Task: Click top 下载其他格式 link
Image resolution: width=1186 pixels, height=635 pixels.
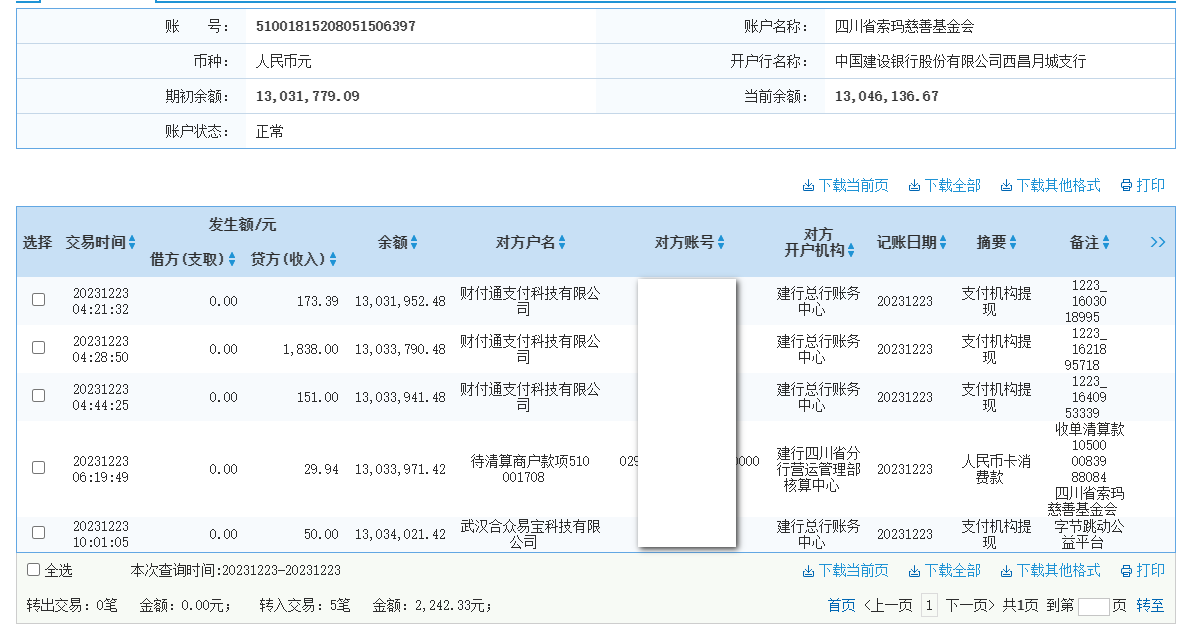Action: coord(1050,185)
